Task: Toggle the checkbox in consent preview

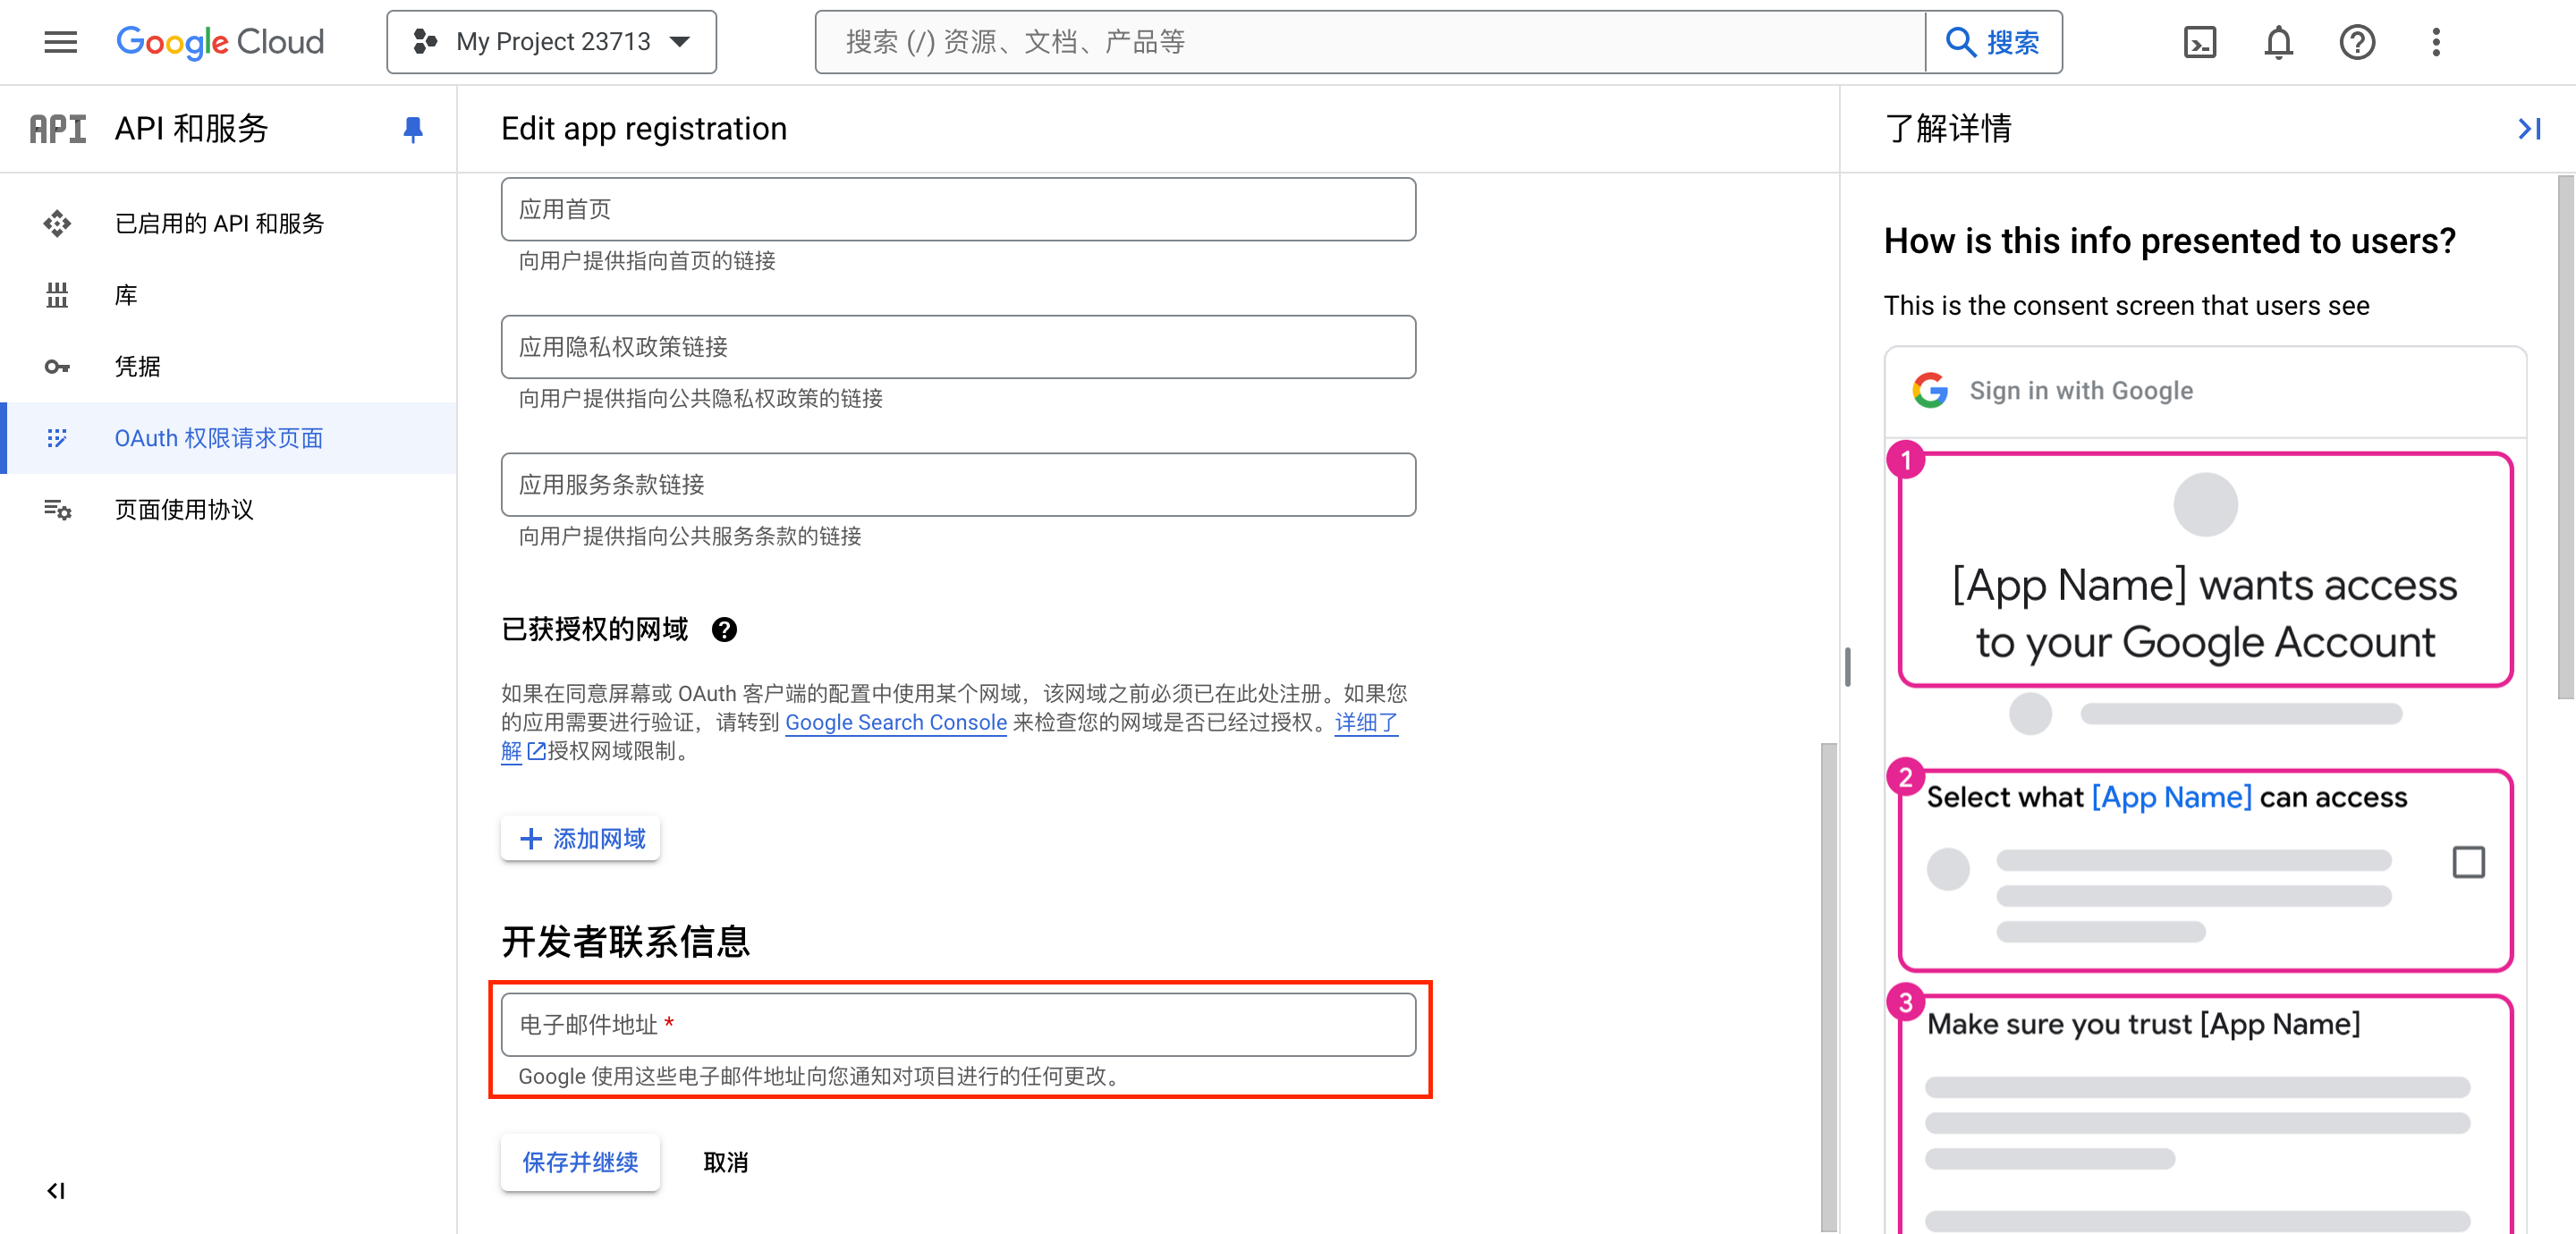Action: tap(2468, 862)
